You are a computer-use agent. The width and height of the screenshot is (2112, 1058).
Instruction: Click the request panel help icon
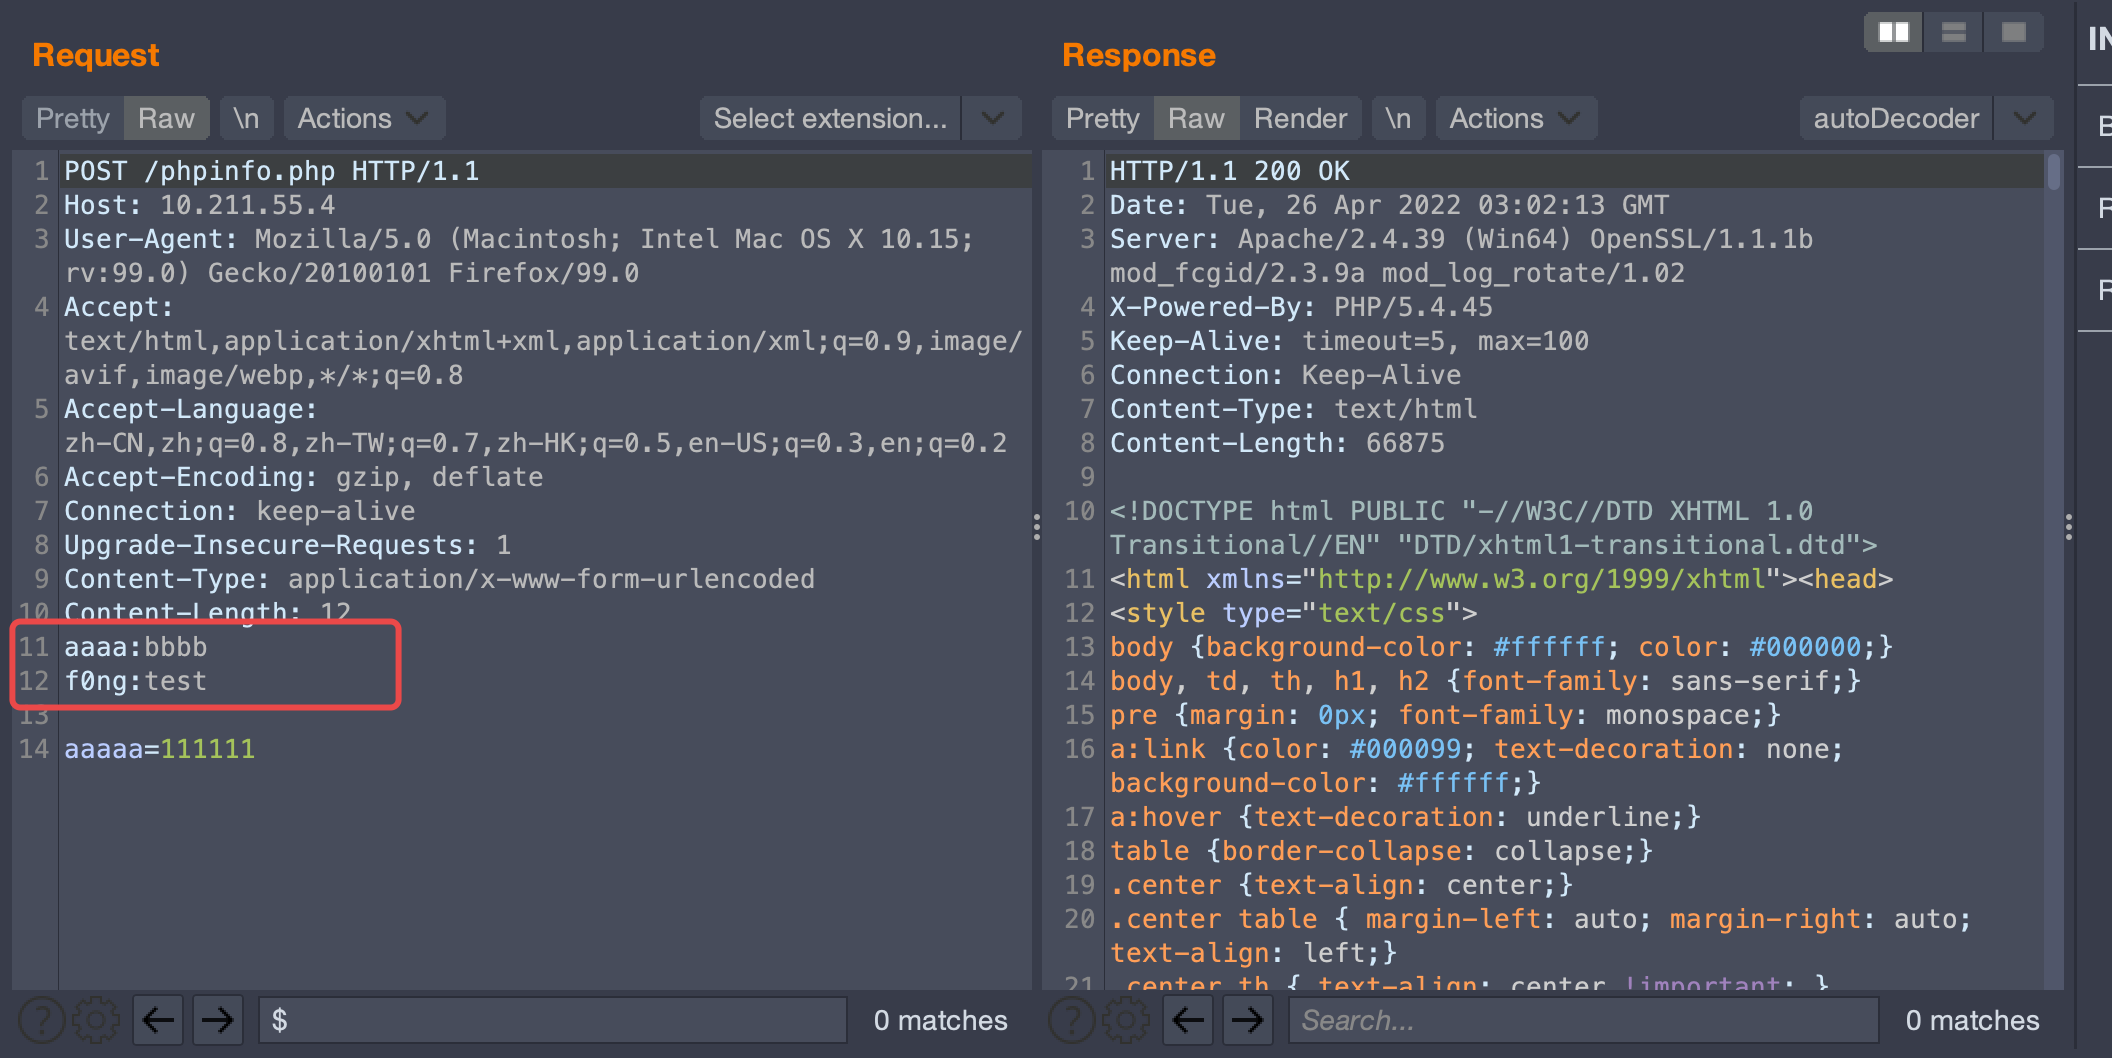[x=41, y=1020]
